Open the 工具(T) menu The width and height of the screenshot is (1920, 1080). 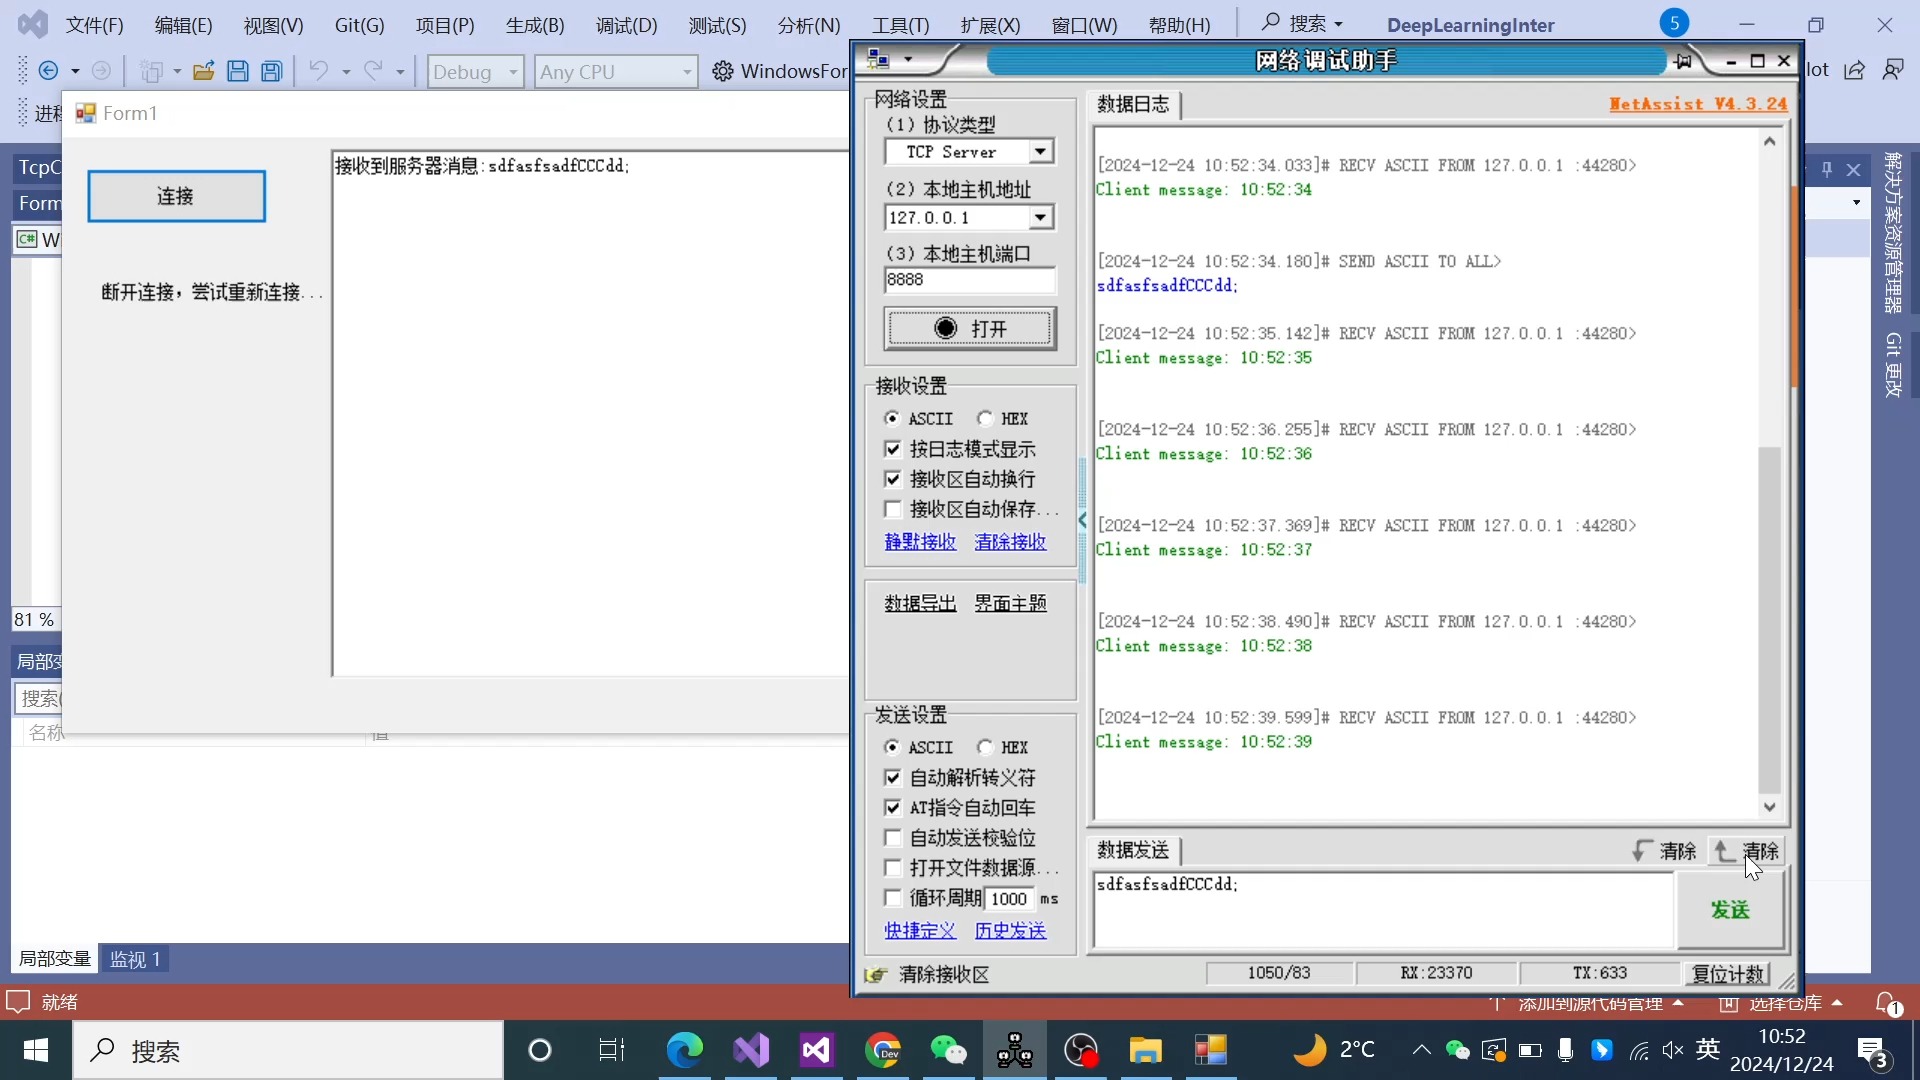coord(900,25)
